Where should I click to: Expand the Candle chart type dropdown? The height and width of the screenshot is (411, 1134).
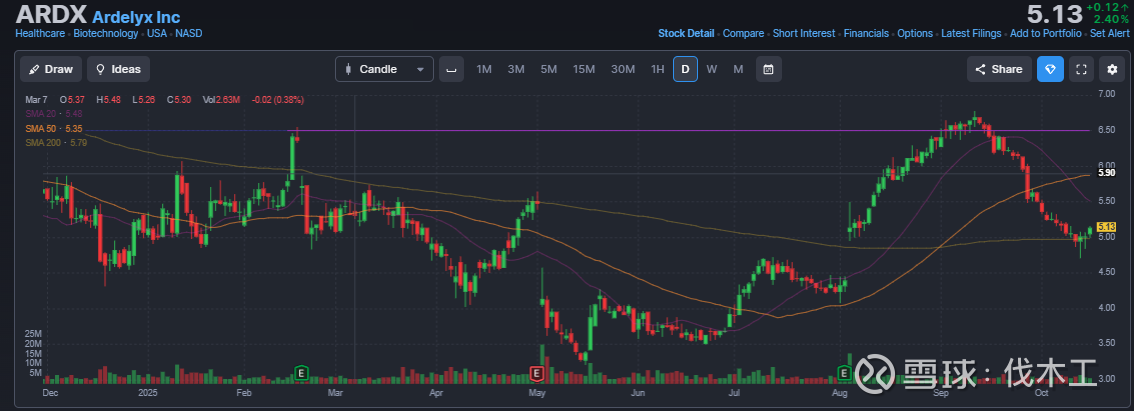[x=385, y=69]
